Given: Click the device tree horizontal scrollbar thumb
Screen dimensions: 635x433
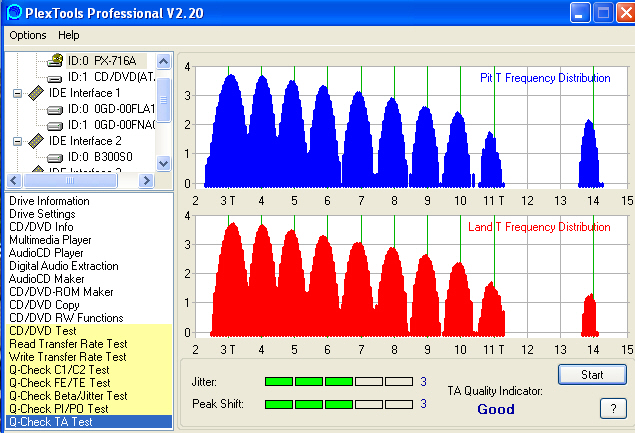Looking at the screenshot, I should point(70,180).
